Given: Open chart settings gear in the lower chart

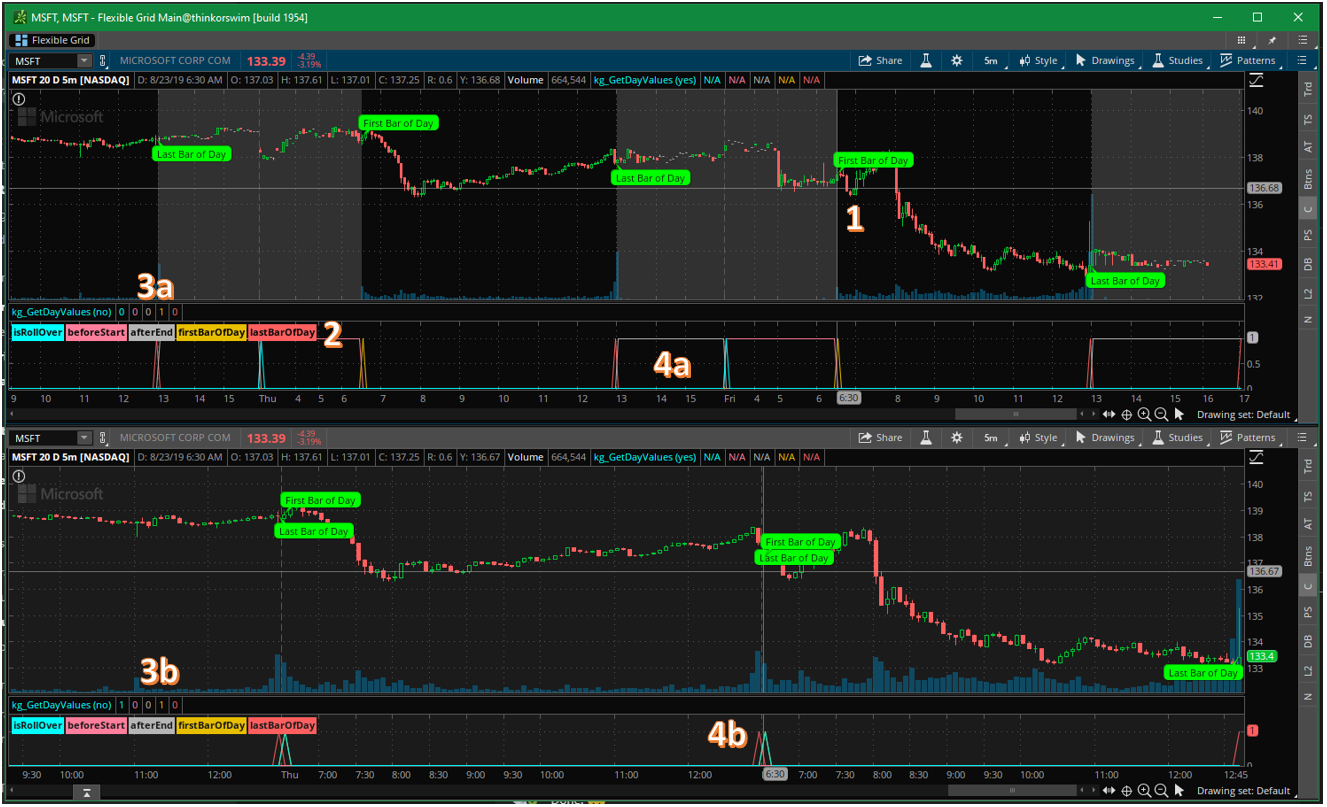Looking at the screenshot, I should [957, 438].
